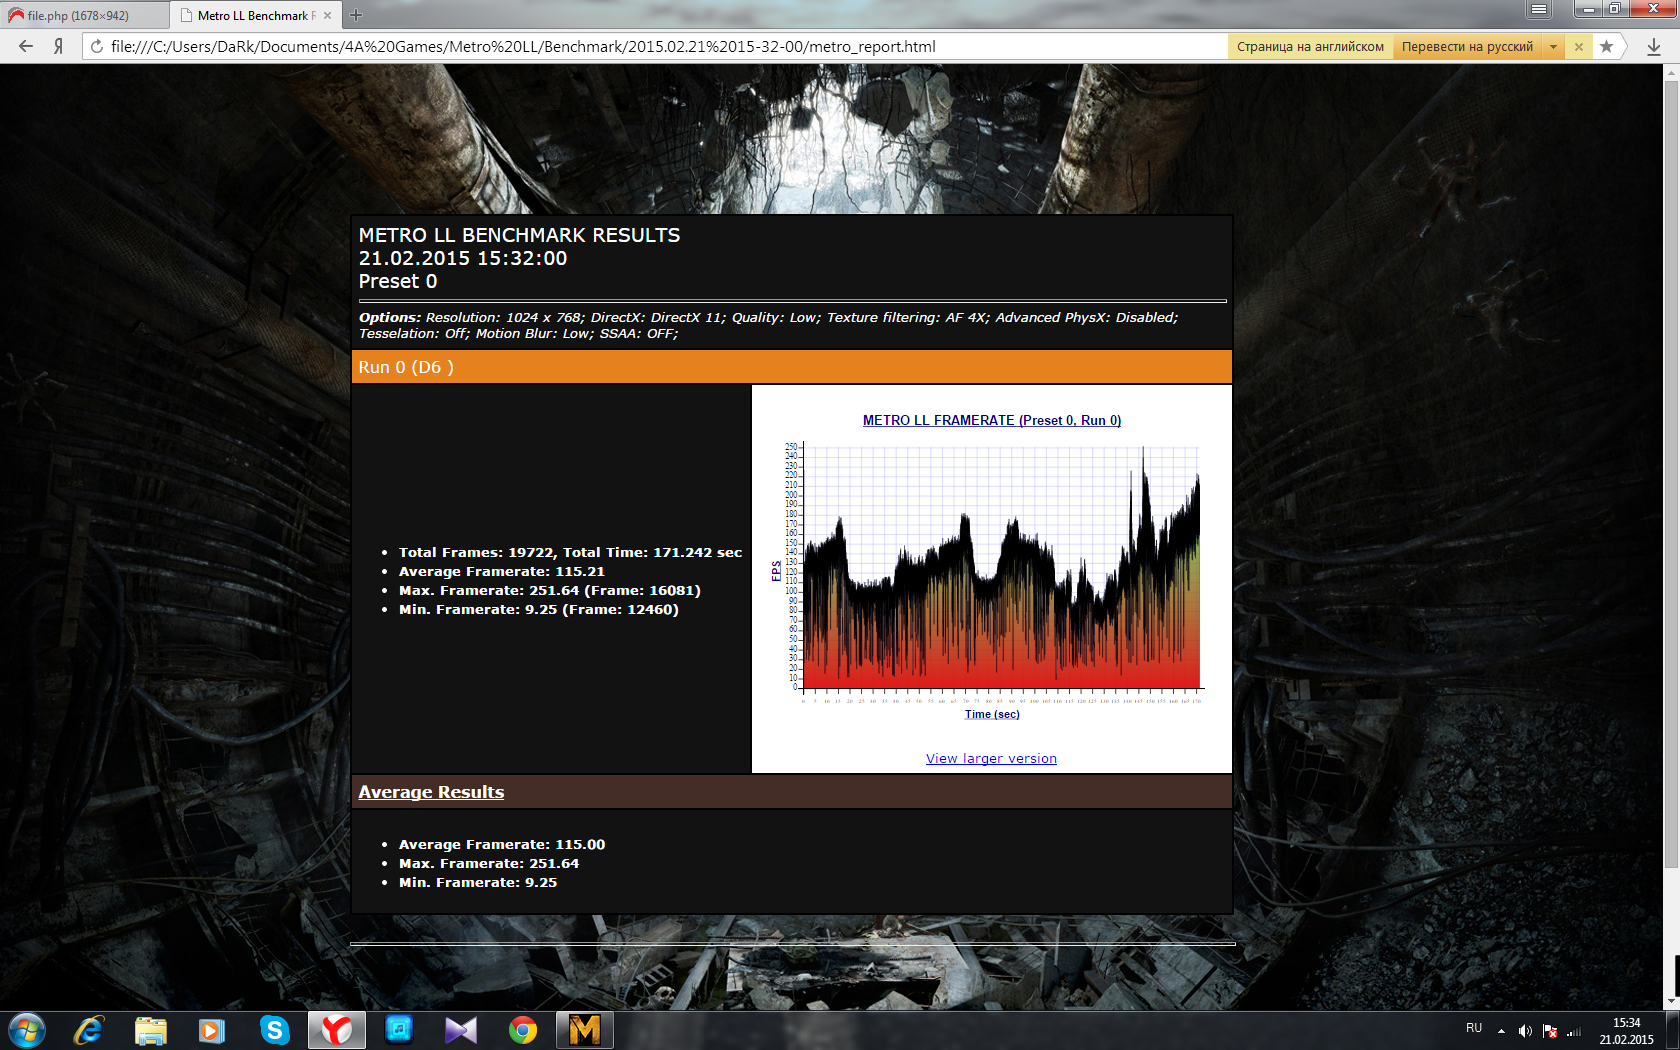Viewport: 1680px width, 1050px height.
Task: Show hidden tray icons arrow
Action: (x=1501, y=1031)
